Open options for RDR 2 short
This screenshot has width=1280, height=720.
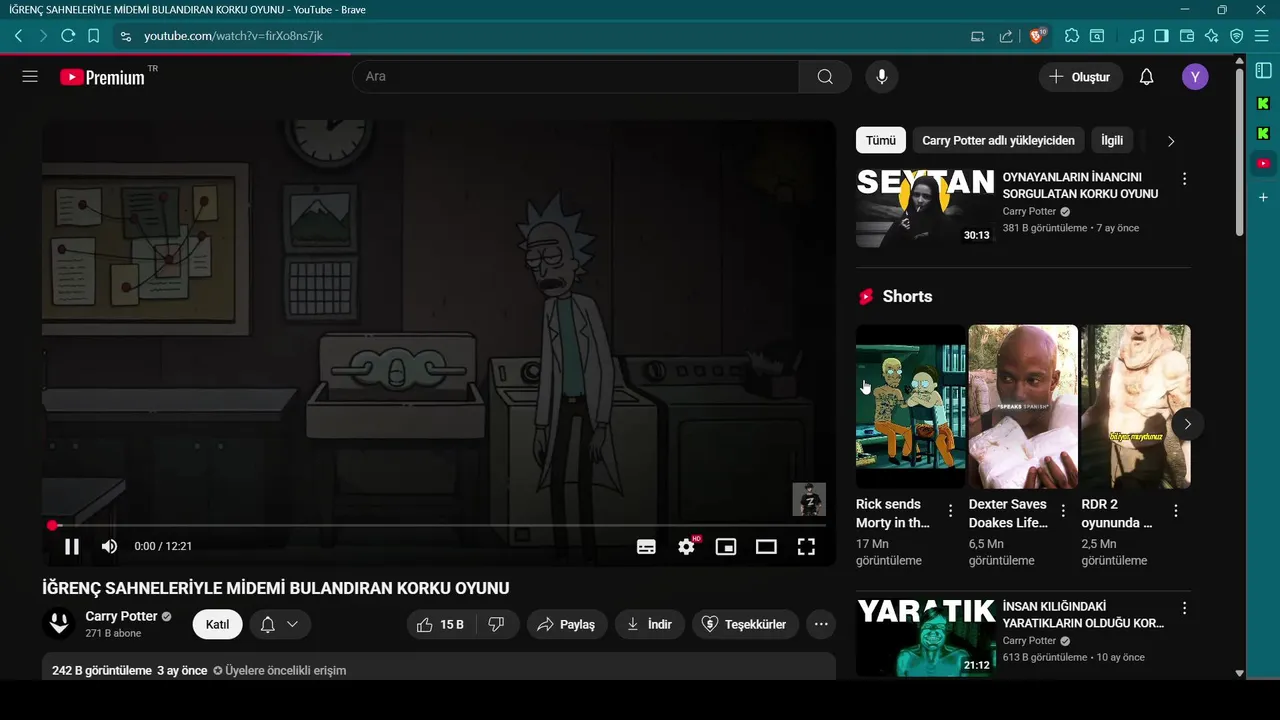point(1176,511)
